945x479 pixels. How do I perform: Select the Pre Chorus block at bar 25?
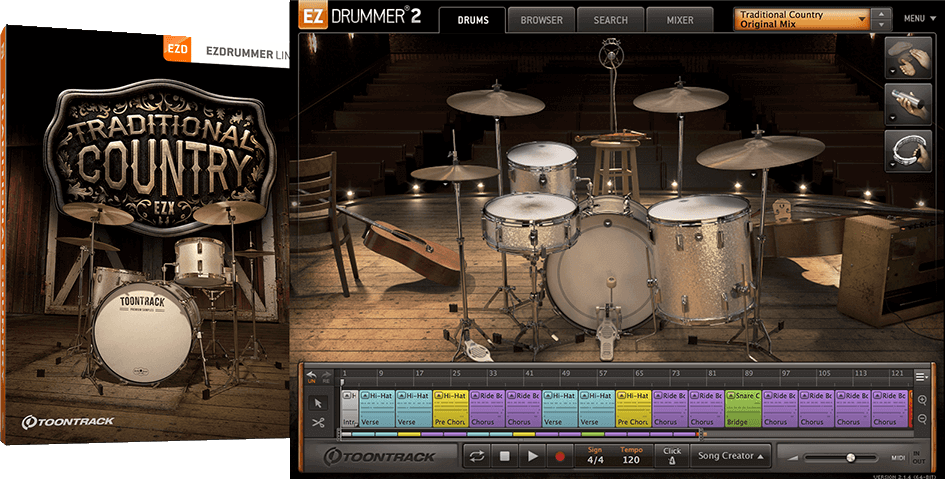451,409
